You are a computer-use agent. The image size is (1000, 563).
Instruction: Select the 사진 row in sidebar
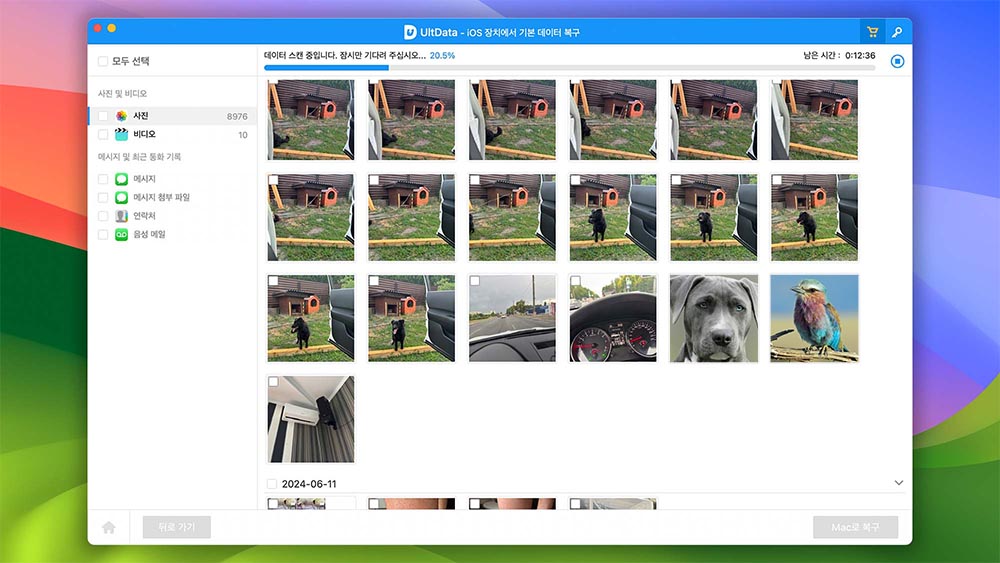click(x=172, y=116)
